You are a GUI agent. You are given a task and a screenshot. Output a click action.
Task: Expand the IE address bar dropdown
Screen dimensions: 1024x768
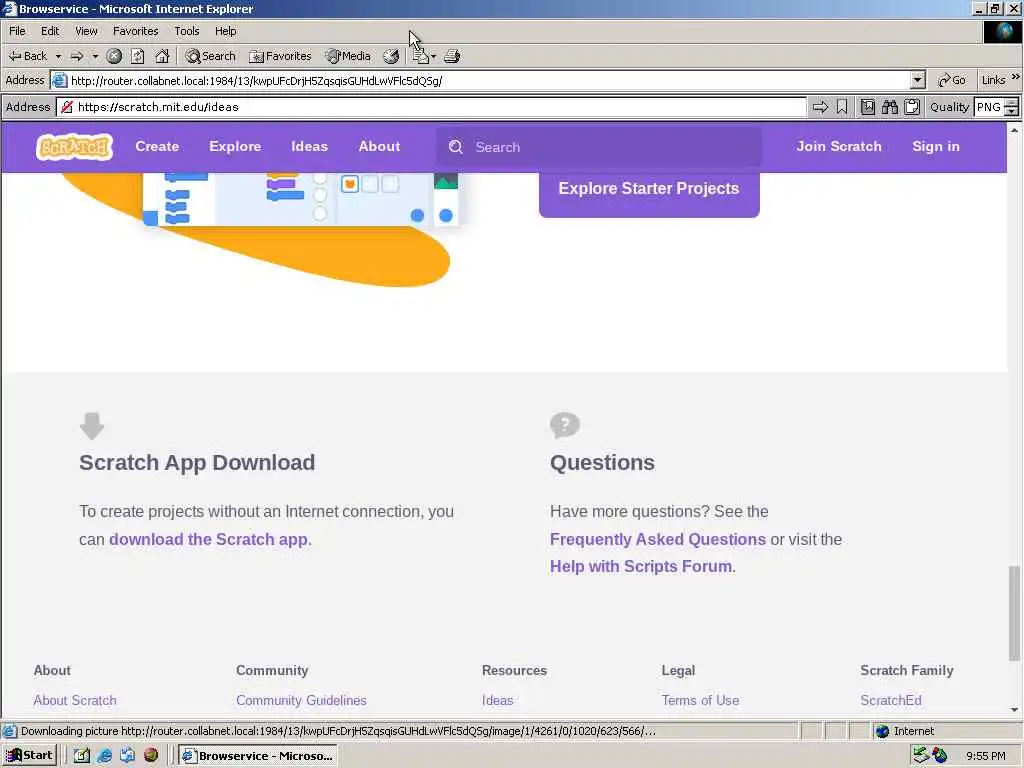(x=918, y=80)
